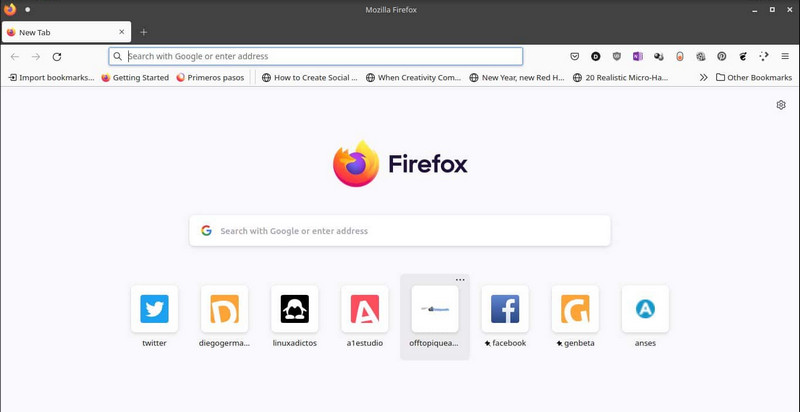The width and height of the screenshot is (800, 412).
Task: Open the How to Create Social... bookmark
Action: point(310,78)
